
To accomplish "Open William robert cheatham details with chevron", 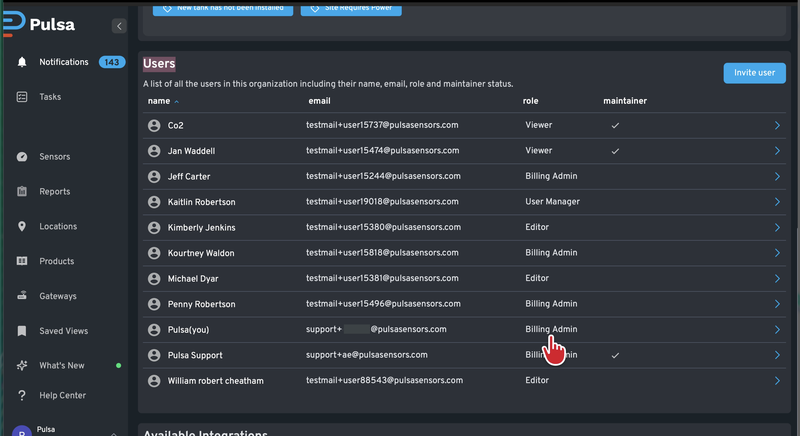I will (x=777, y=380).
